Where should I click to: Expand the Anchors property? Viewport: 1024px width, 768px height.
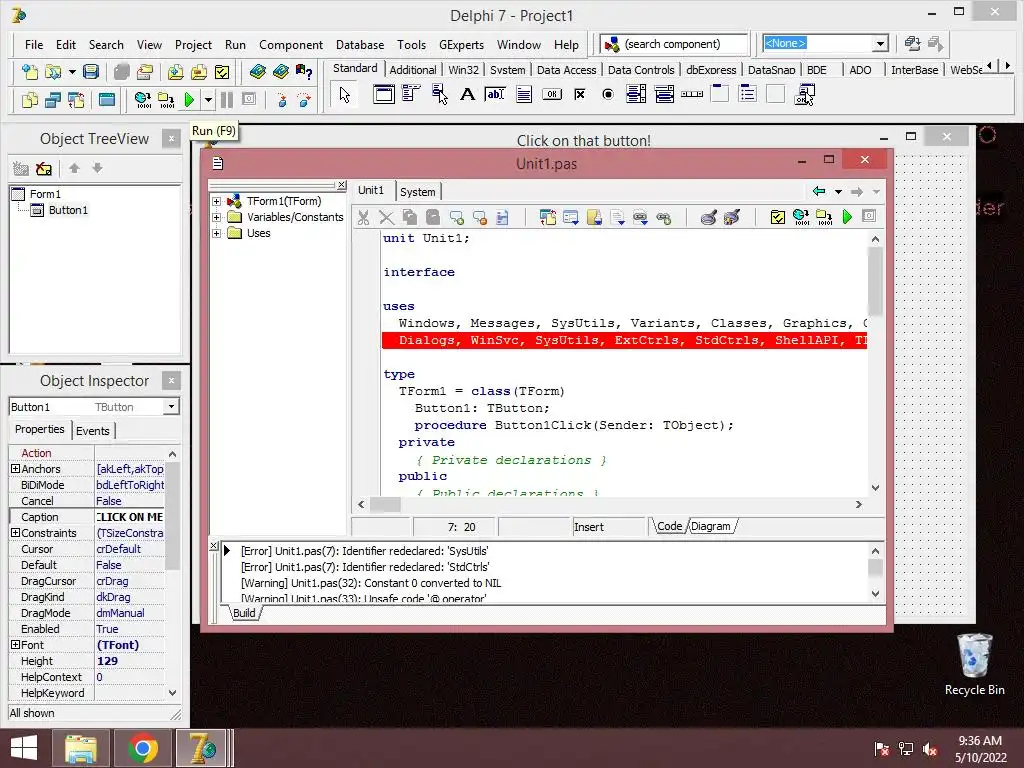[15, 469]
